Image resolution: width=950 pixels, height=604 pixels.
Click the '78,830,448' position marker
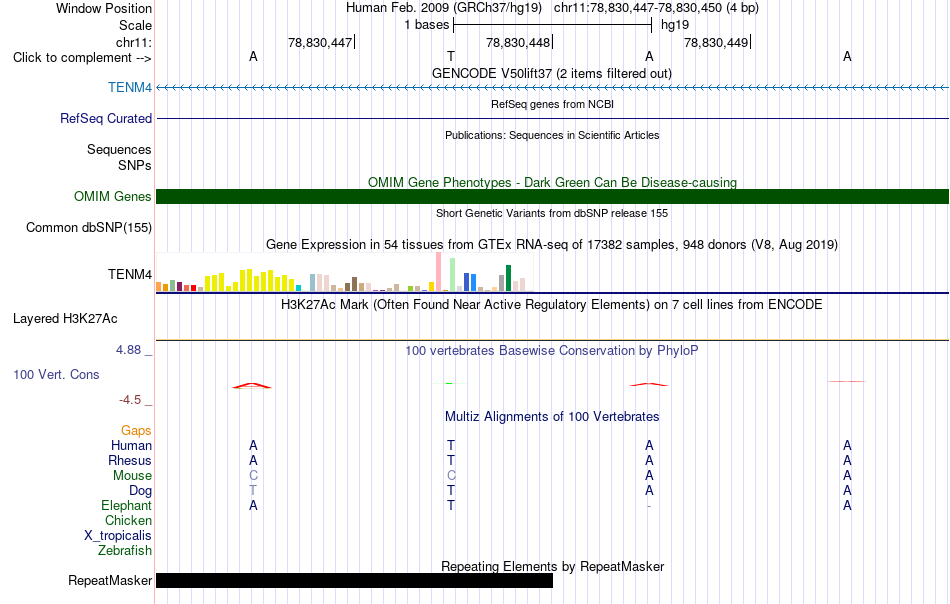point(518,42)
